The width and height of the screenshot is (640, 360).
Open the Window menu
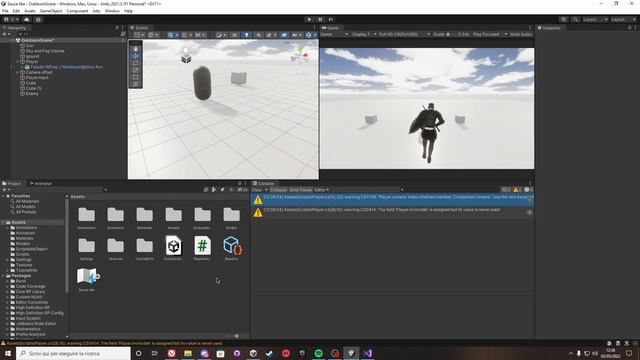(112, 11)
